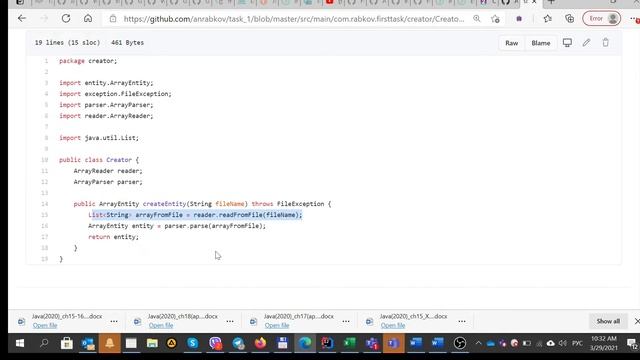The image size is (640, 360).
Task: Open file link for Java(2020)_ch15_X docx
Action: [393, 325]
